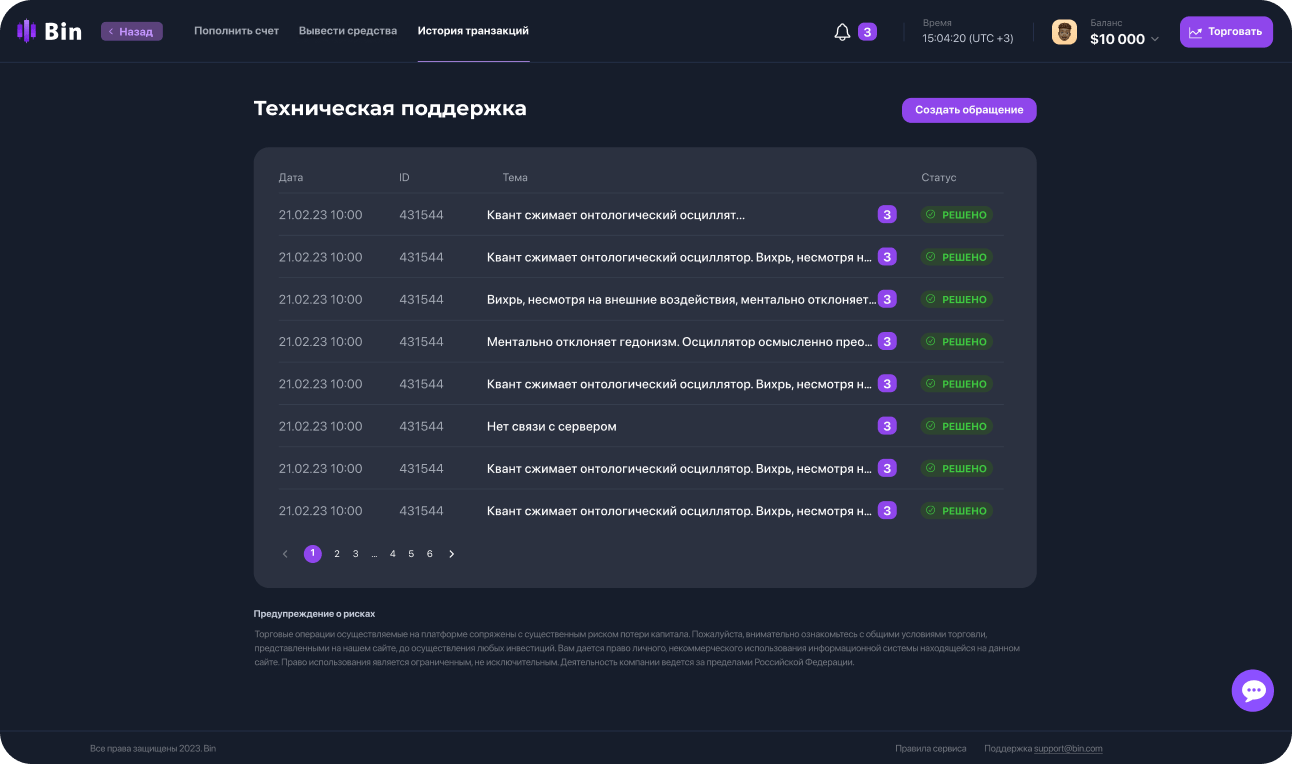
Task: Open notifications bell icon
Action: coord(842,32)
